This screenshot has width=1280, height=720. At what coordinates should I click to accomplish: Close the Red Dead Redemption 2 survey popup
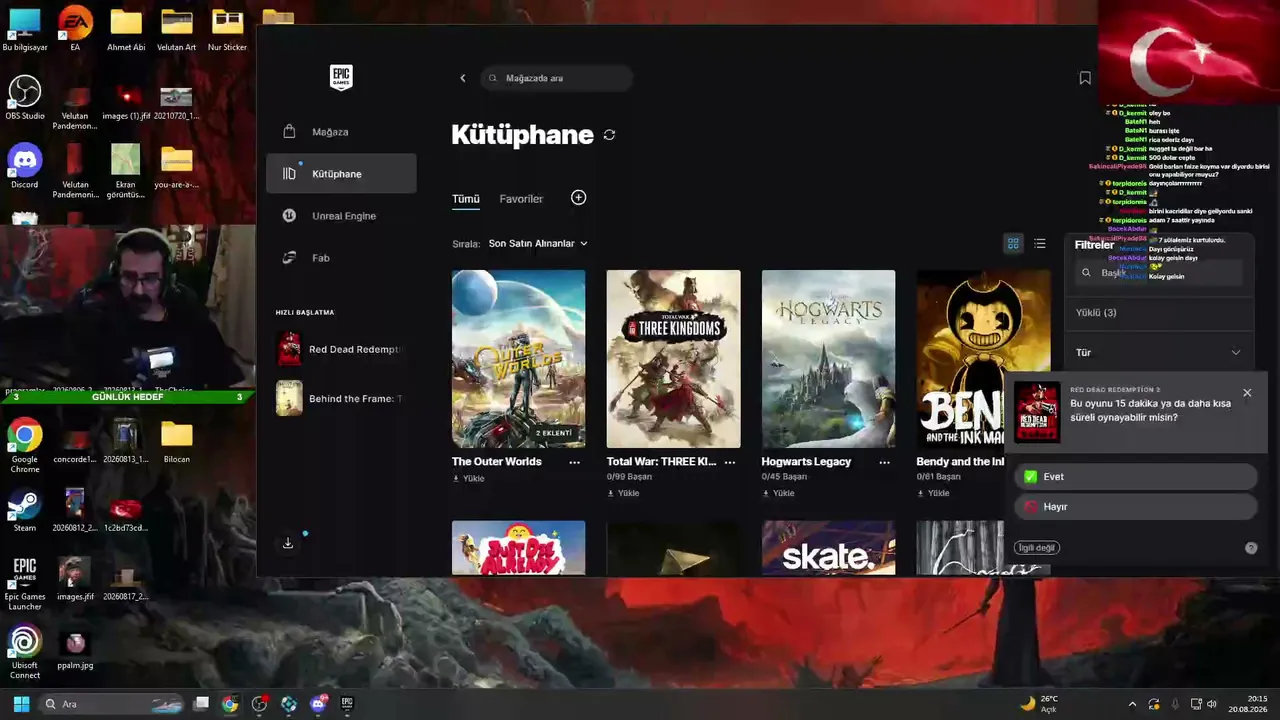(1247, 393)
